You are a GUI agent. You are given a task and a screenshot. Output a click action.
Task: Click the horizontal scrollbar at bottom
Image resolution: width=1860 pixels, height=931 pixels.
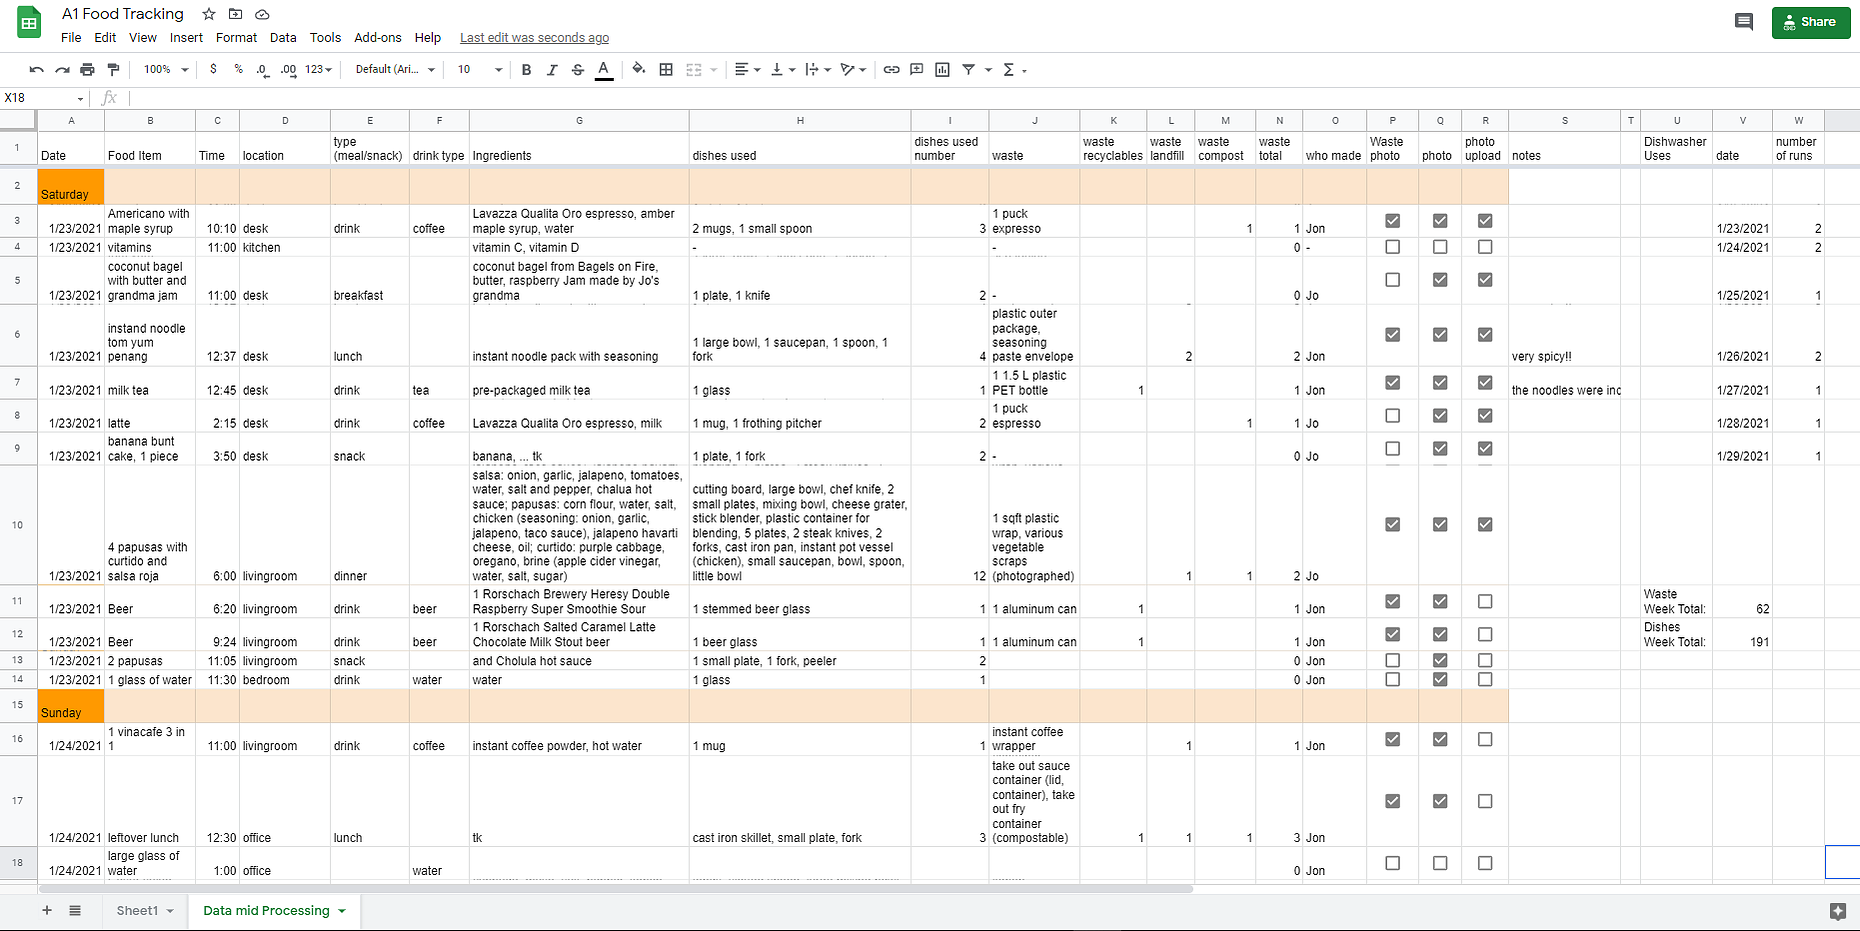(616, 888)
